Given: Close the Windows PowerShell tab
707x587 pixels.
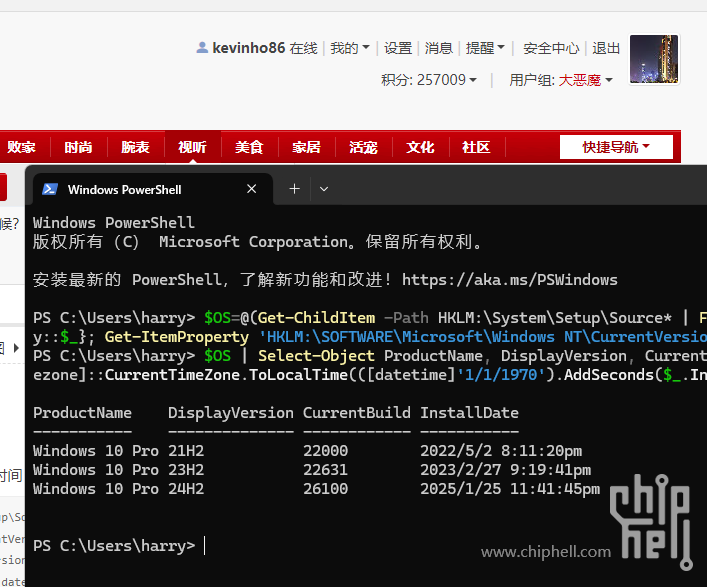Looking at the screenshot, I should pos(252,189).
